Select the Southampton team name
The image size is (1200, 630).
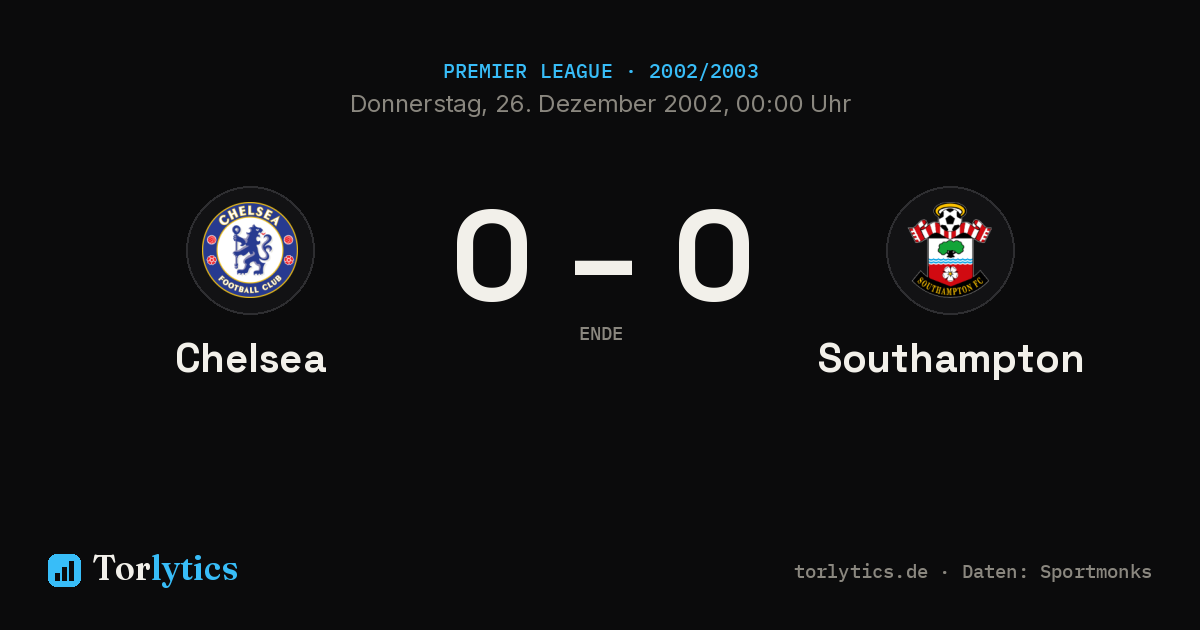[x=951, y=359]
